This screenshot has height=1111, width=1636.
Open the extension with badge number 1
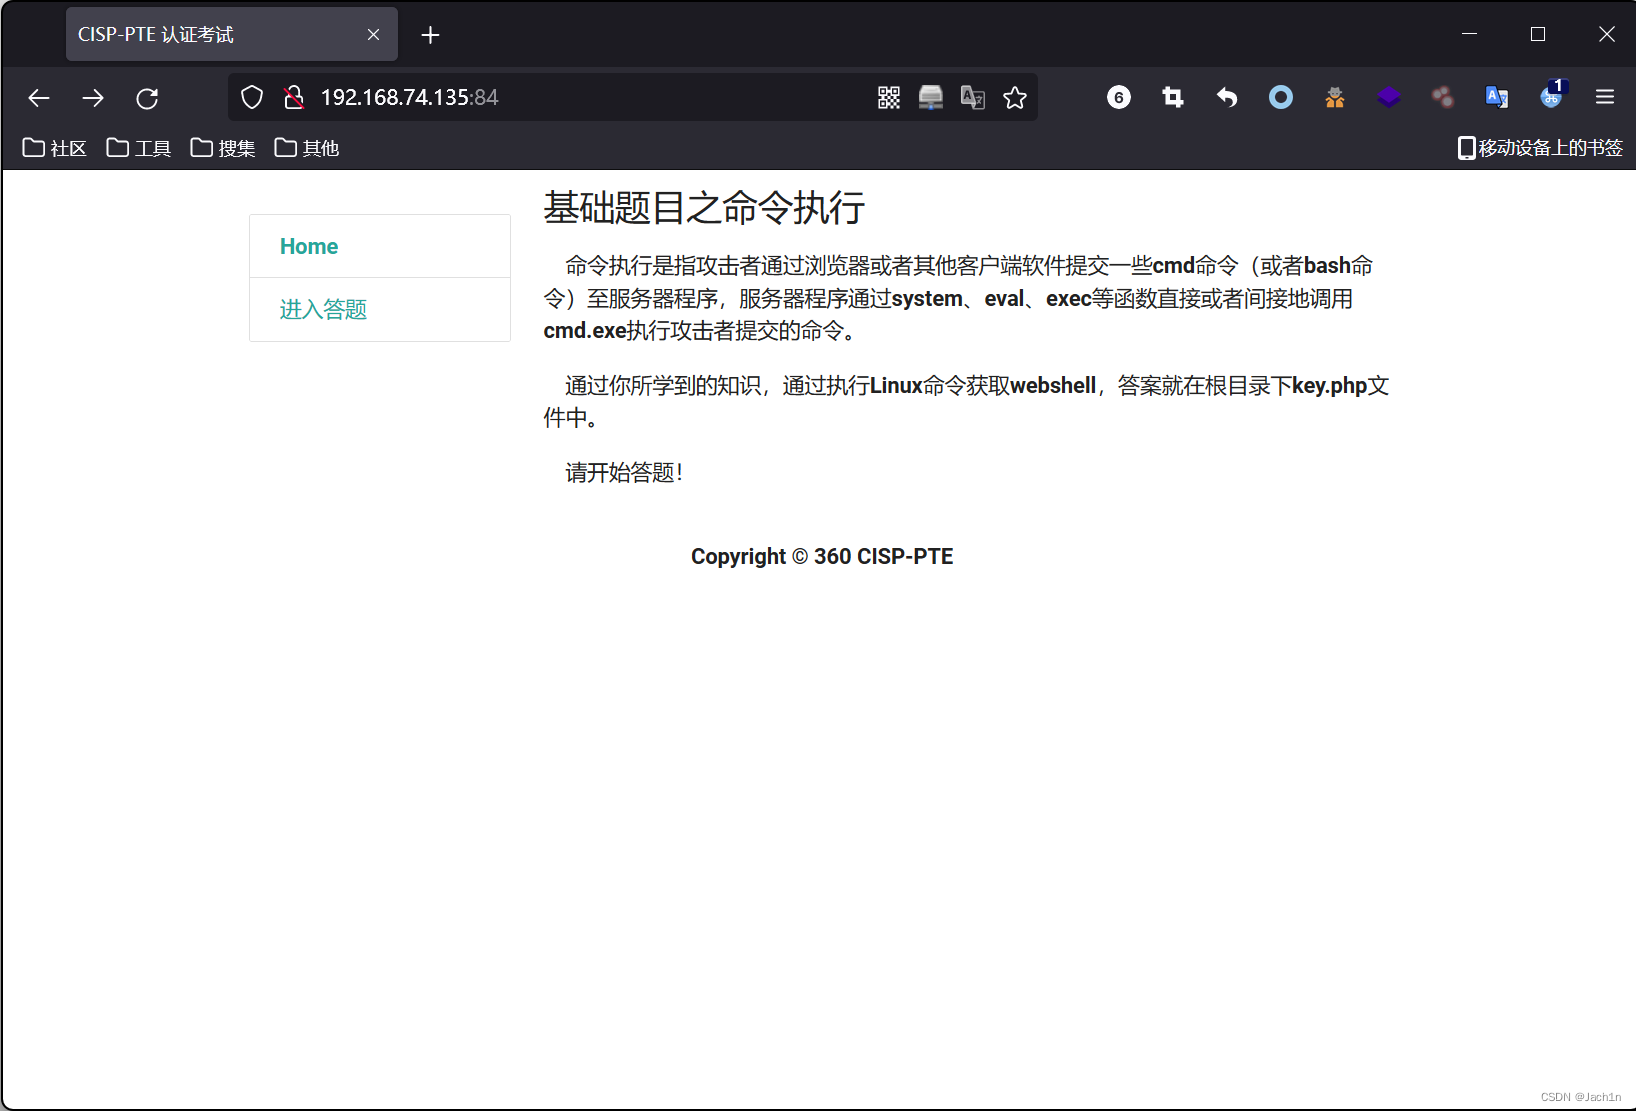tap(1552, 95)
